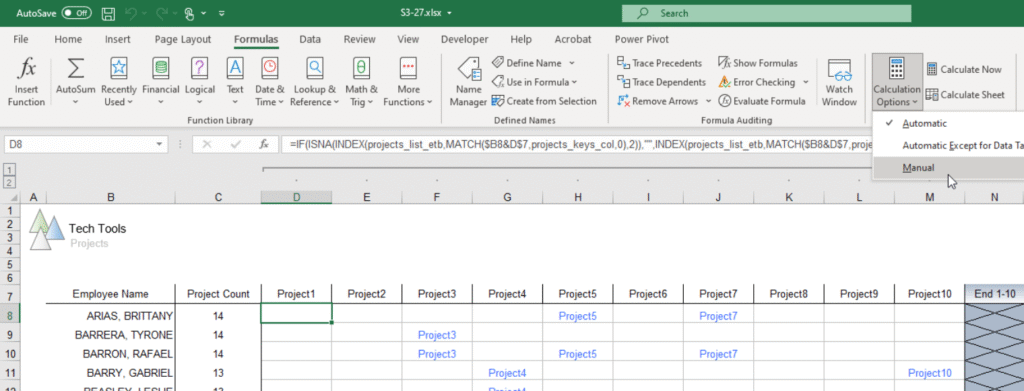Click in the formula bar
Image resolution: width=1024 pixels, height=391 pixels.
[578, 144]
